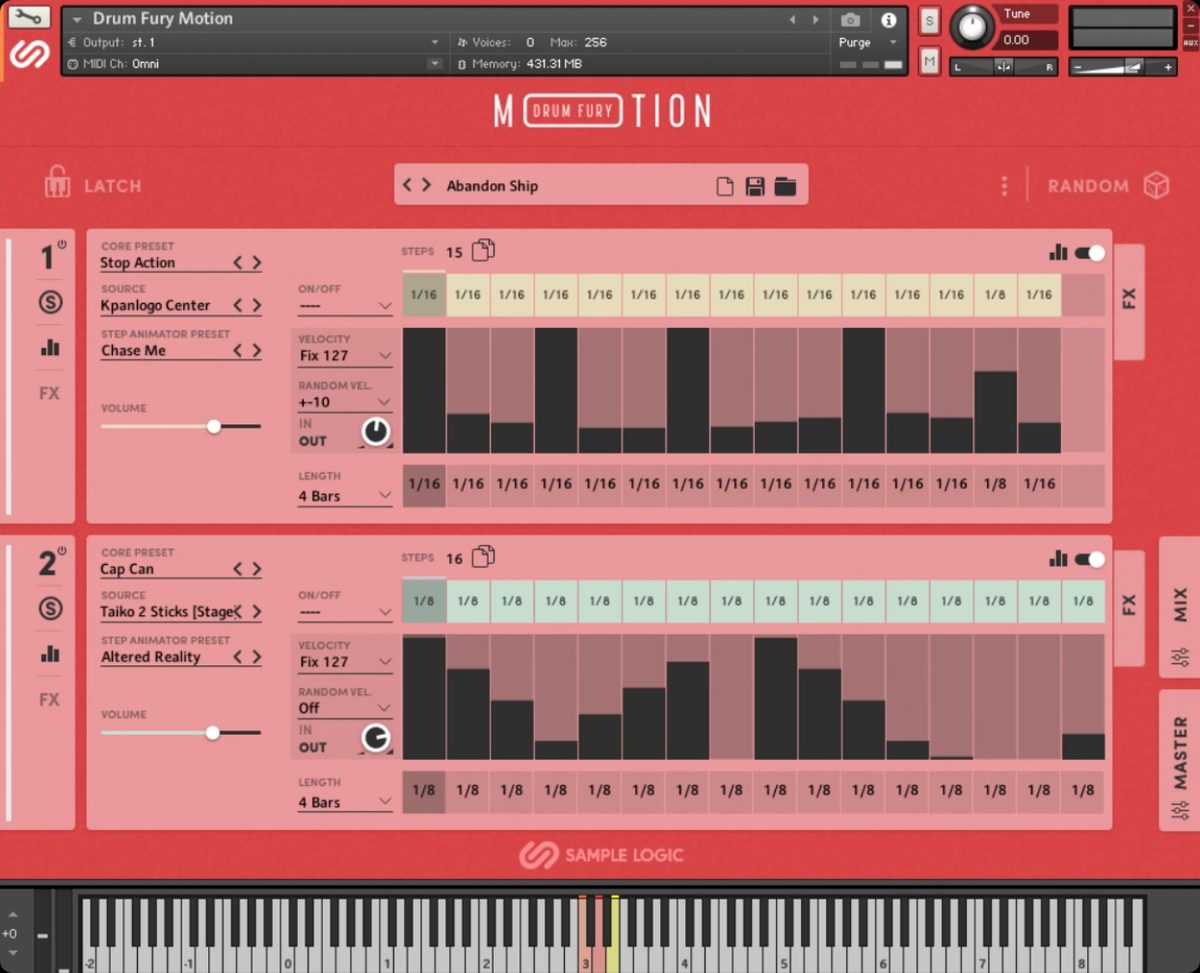
Task: Click core 2 velocity In/Out knob
Action: [x=376, y=738]
